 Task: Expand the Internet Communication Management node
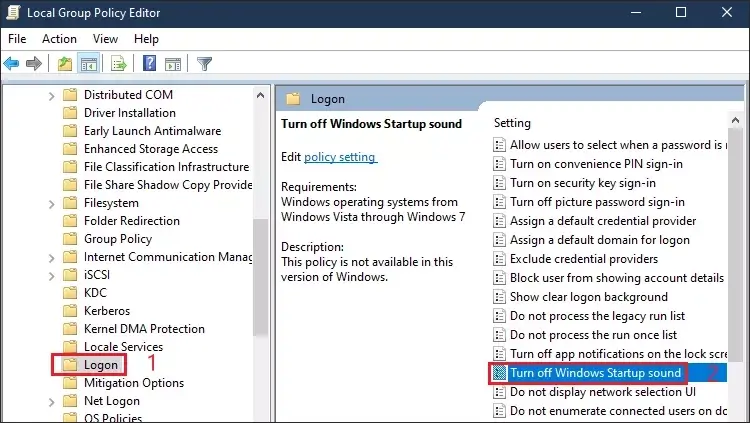click(x=51, y=258)
